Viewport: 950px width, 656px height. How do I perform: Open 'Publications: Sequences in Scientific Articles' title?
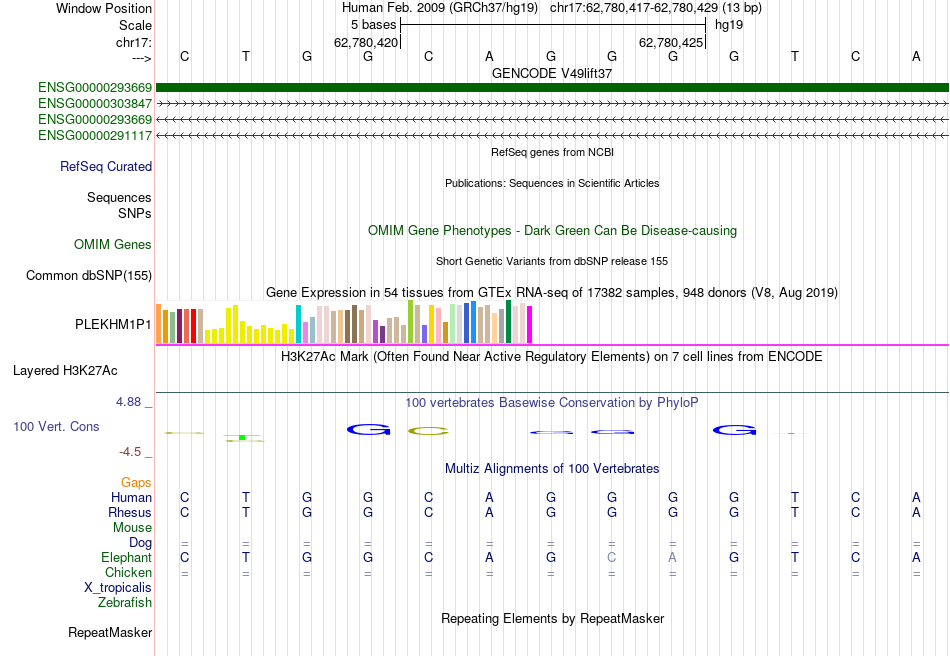[552, 183]
